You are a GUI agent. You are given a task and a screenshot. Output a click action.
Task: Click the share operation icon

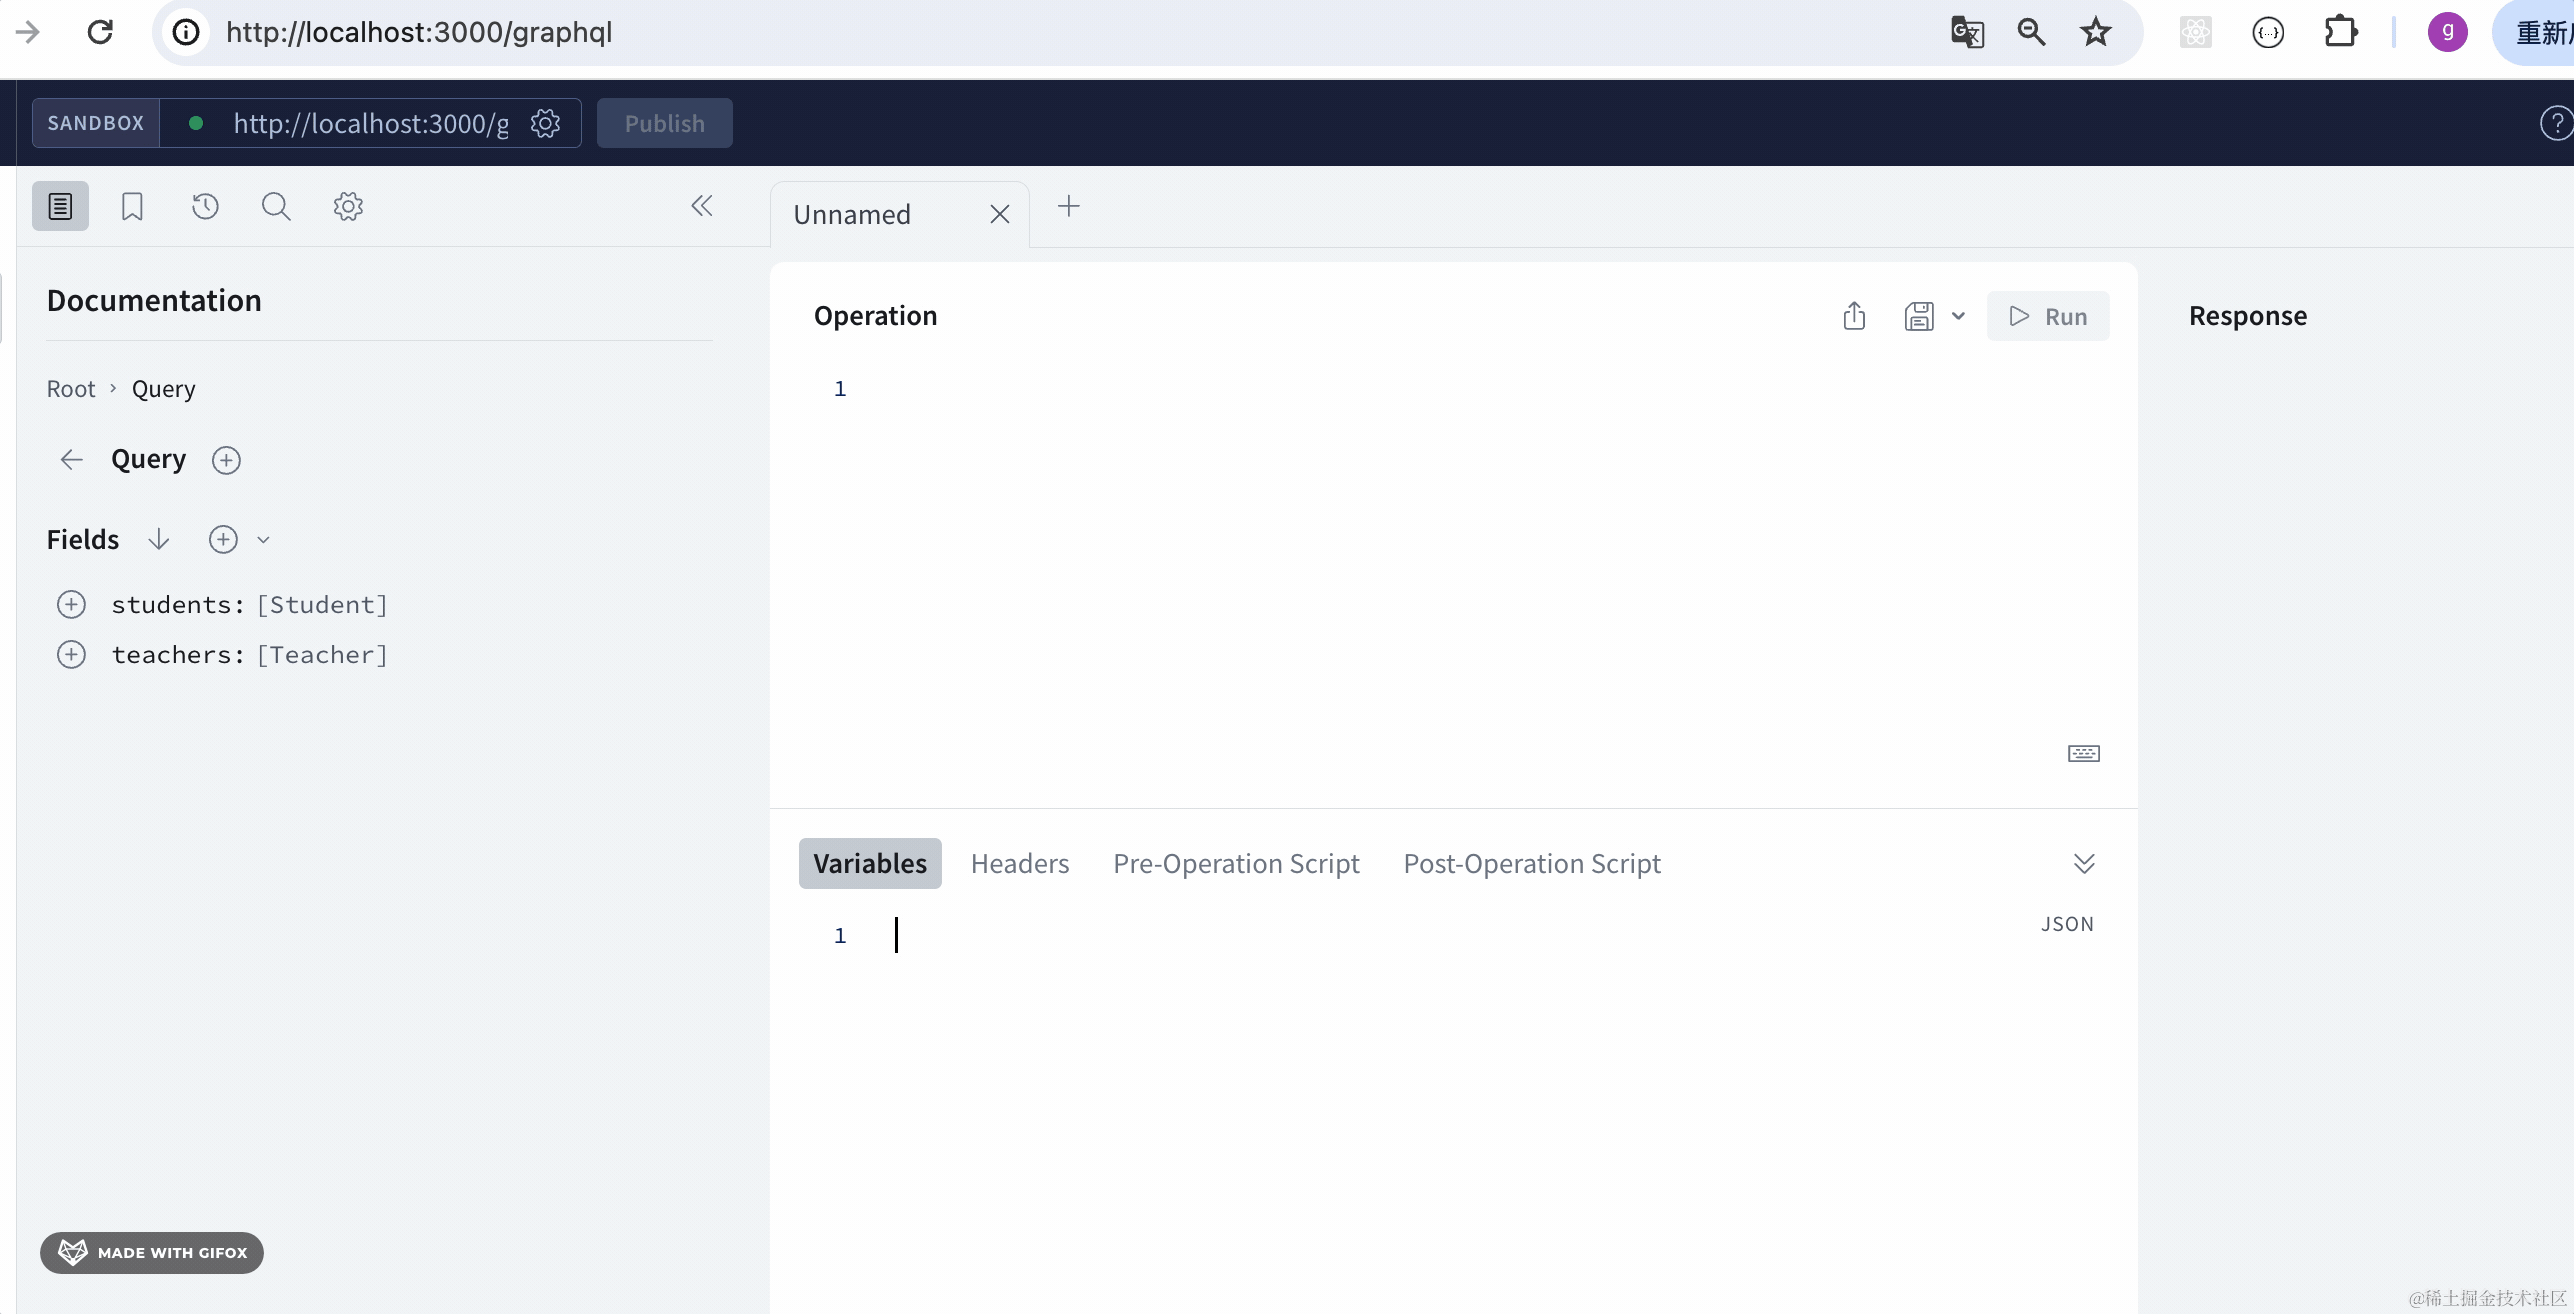[1854, 316]
